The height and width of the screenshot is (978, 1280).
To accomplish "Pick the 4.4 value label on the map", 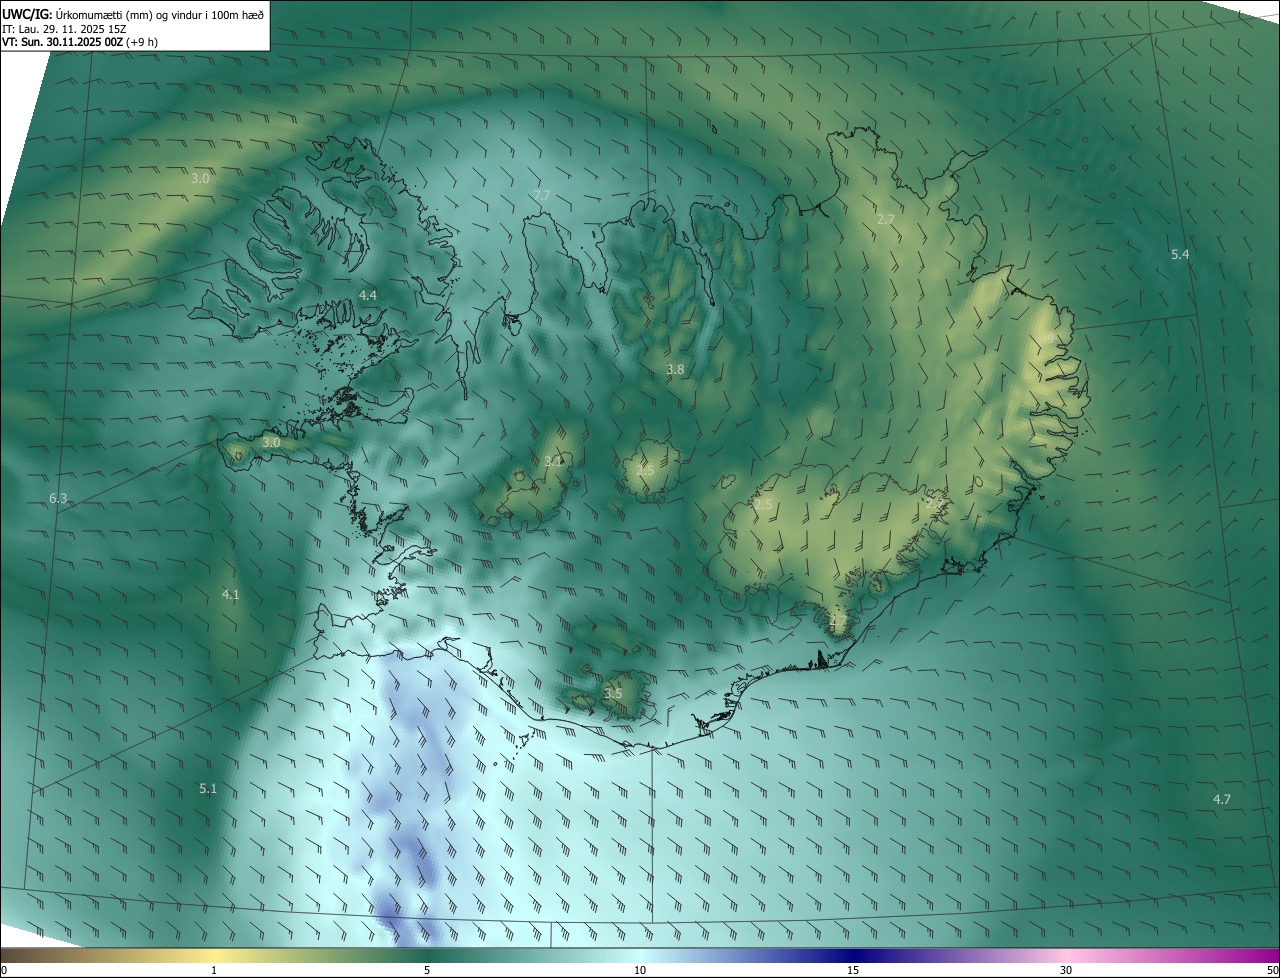I will pos(367,295).
